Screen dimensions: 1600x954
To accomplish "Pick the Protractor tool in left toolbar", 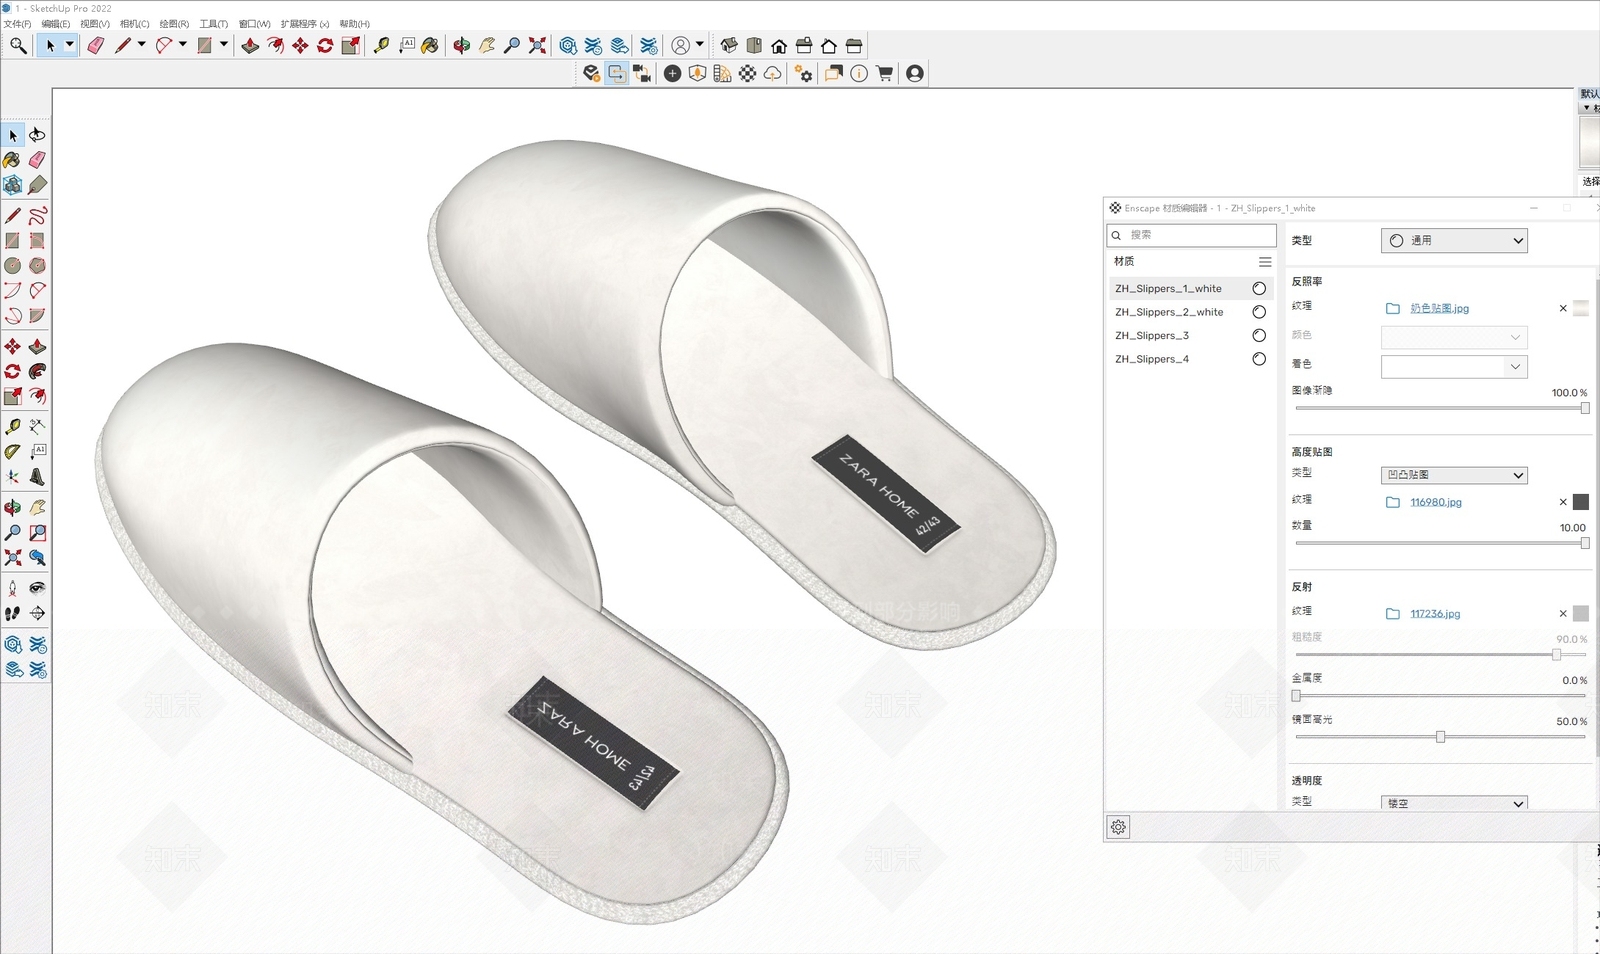I will [x=12, y=451].
